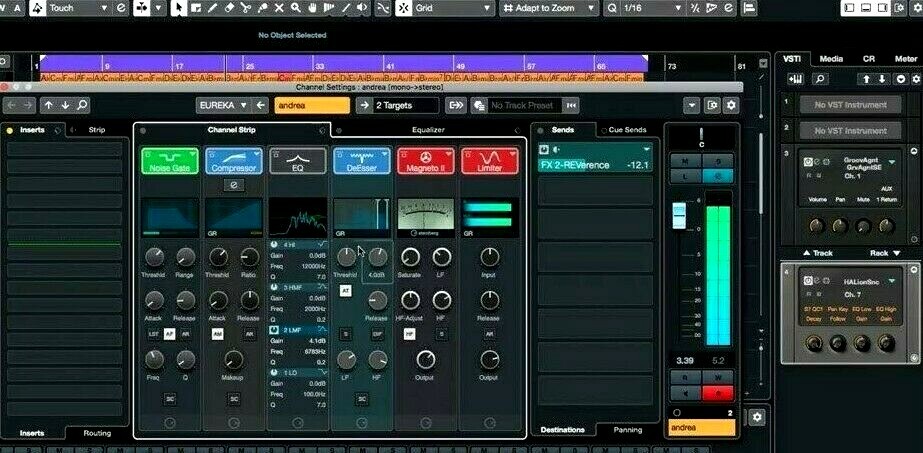Click the VSTi rack search icon

(819, 79)
